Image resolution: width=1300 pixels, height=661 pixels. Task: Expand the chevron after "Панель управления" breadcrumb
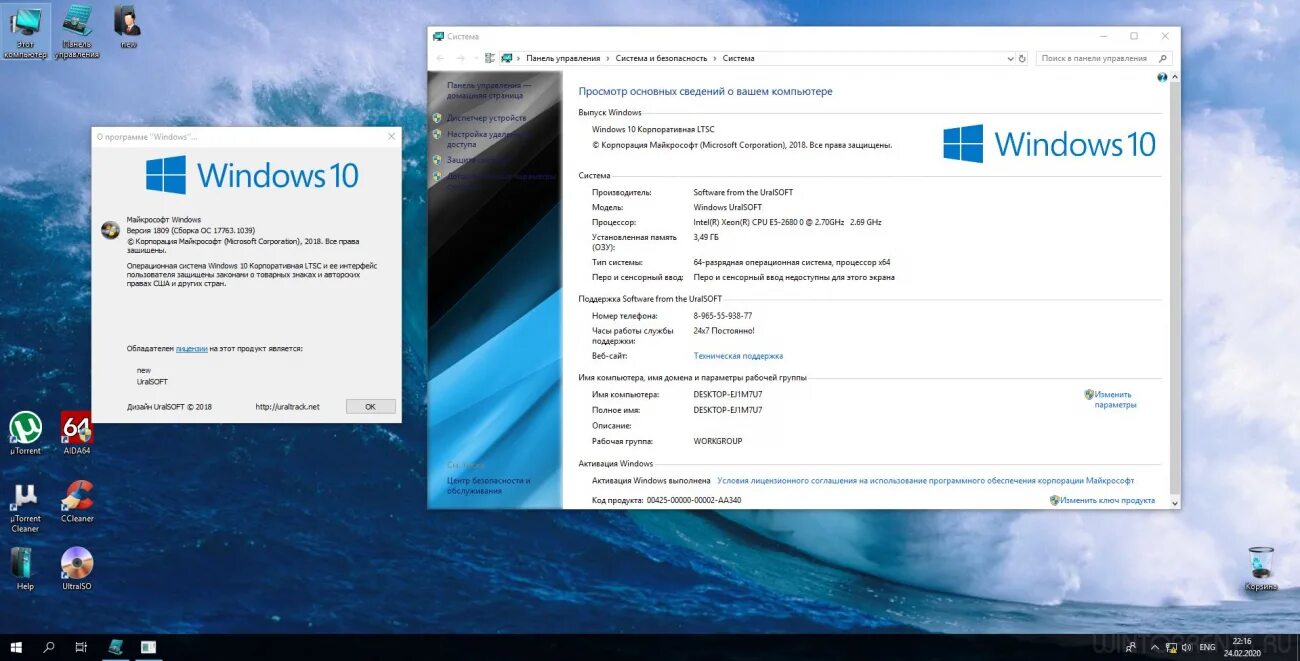click(x=608, y=58)
